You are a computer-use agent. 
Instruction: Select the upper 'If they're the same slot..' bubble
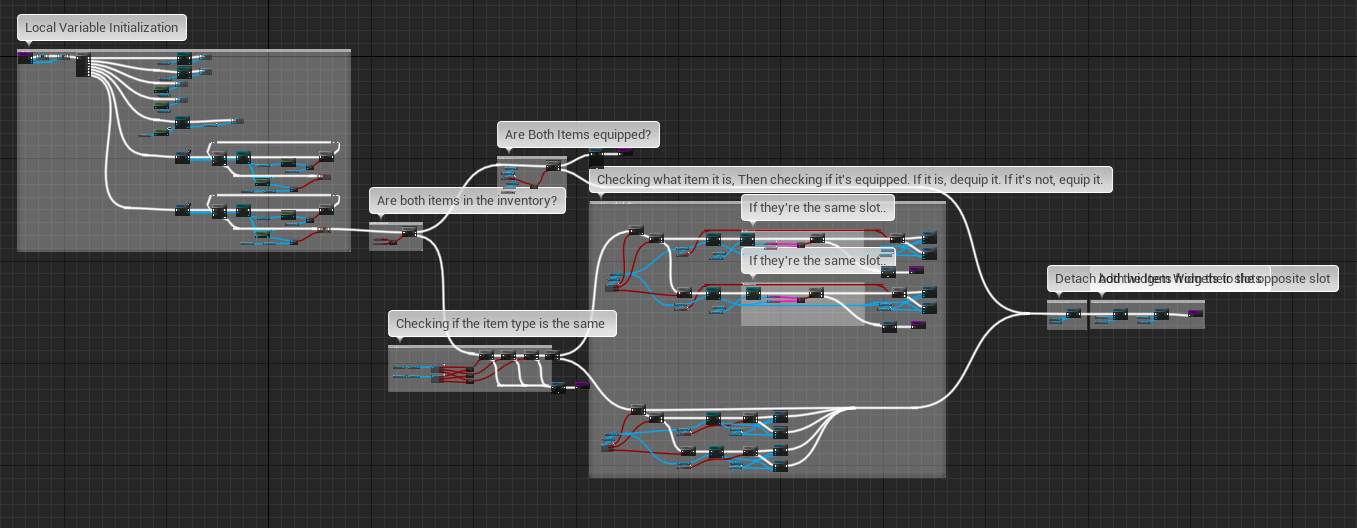point(818,209)
